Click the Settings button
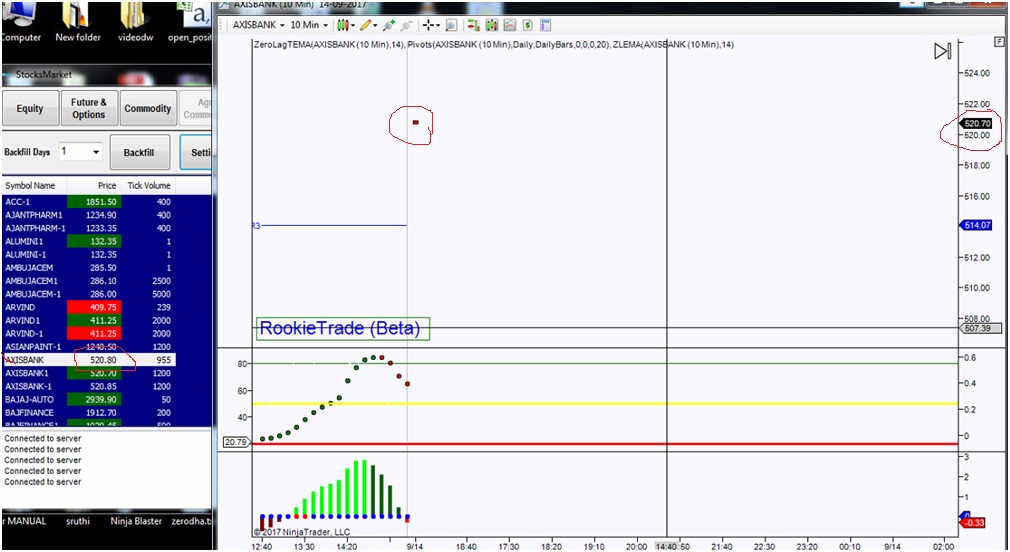The image size is (1010, 552). [196, 153]
